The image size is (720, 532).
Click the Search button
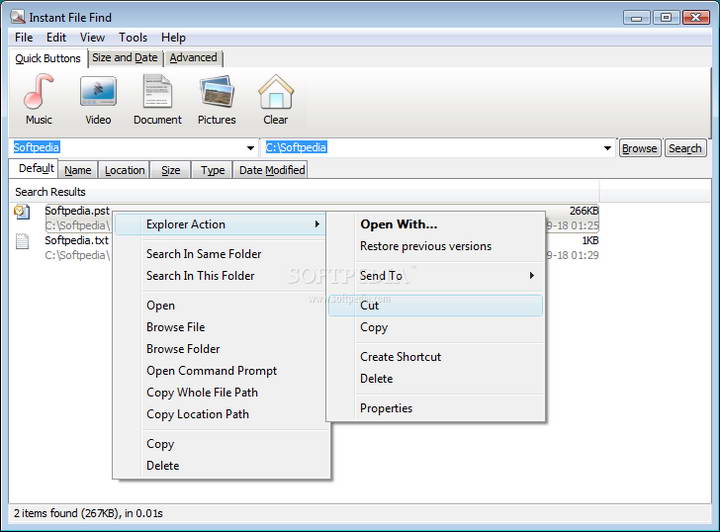(x=685, y=148)
